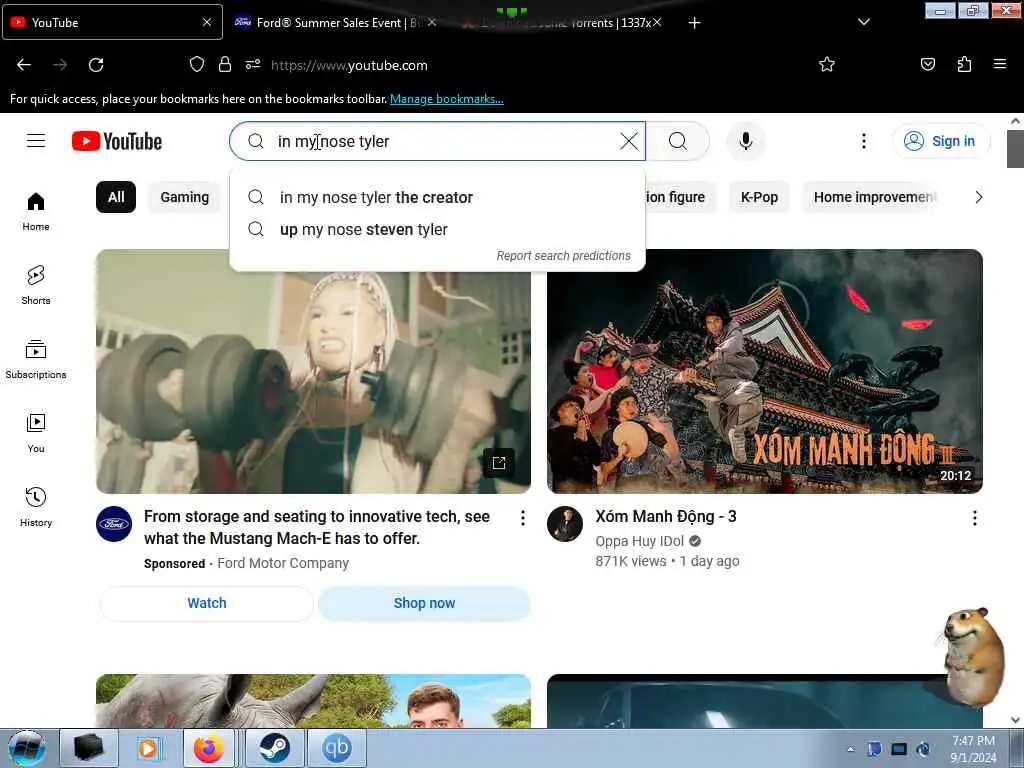The width and height of the screenshot is (1024, 768).
Task: Select the Home improvement chip
Action: (873, 197)
